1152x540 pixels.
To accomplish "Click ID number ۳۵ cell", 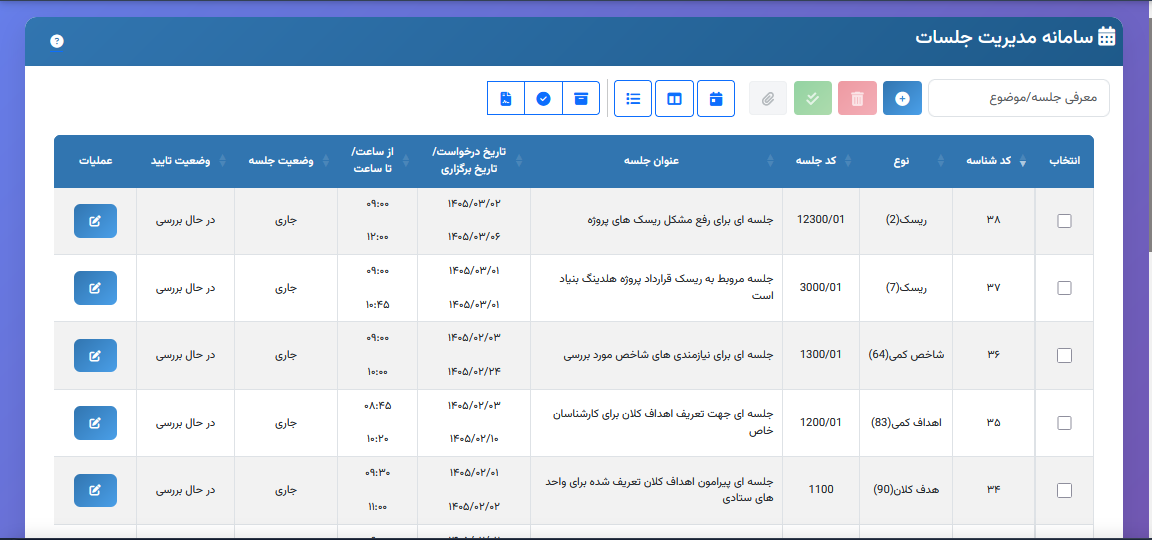I will [993, 423].
